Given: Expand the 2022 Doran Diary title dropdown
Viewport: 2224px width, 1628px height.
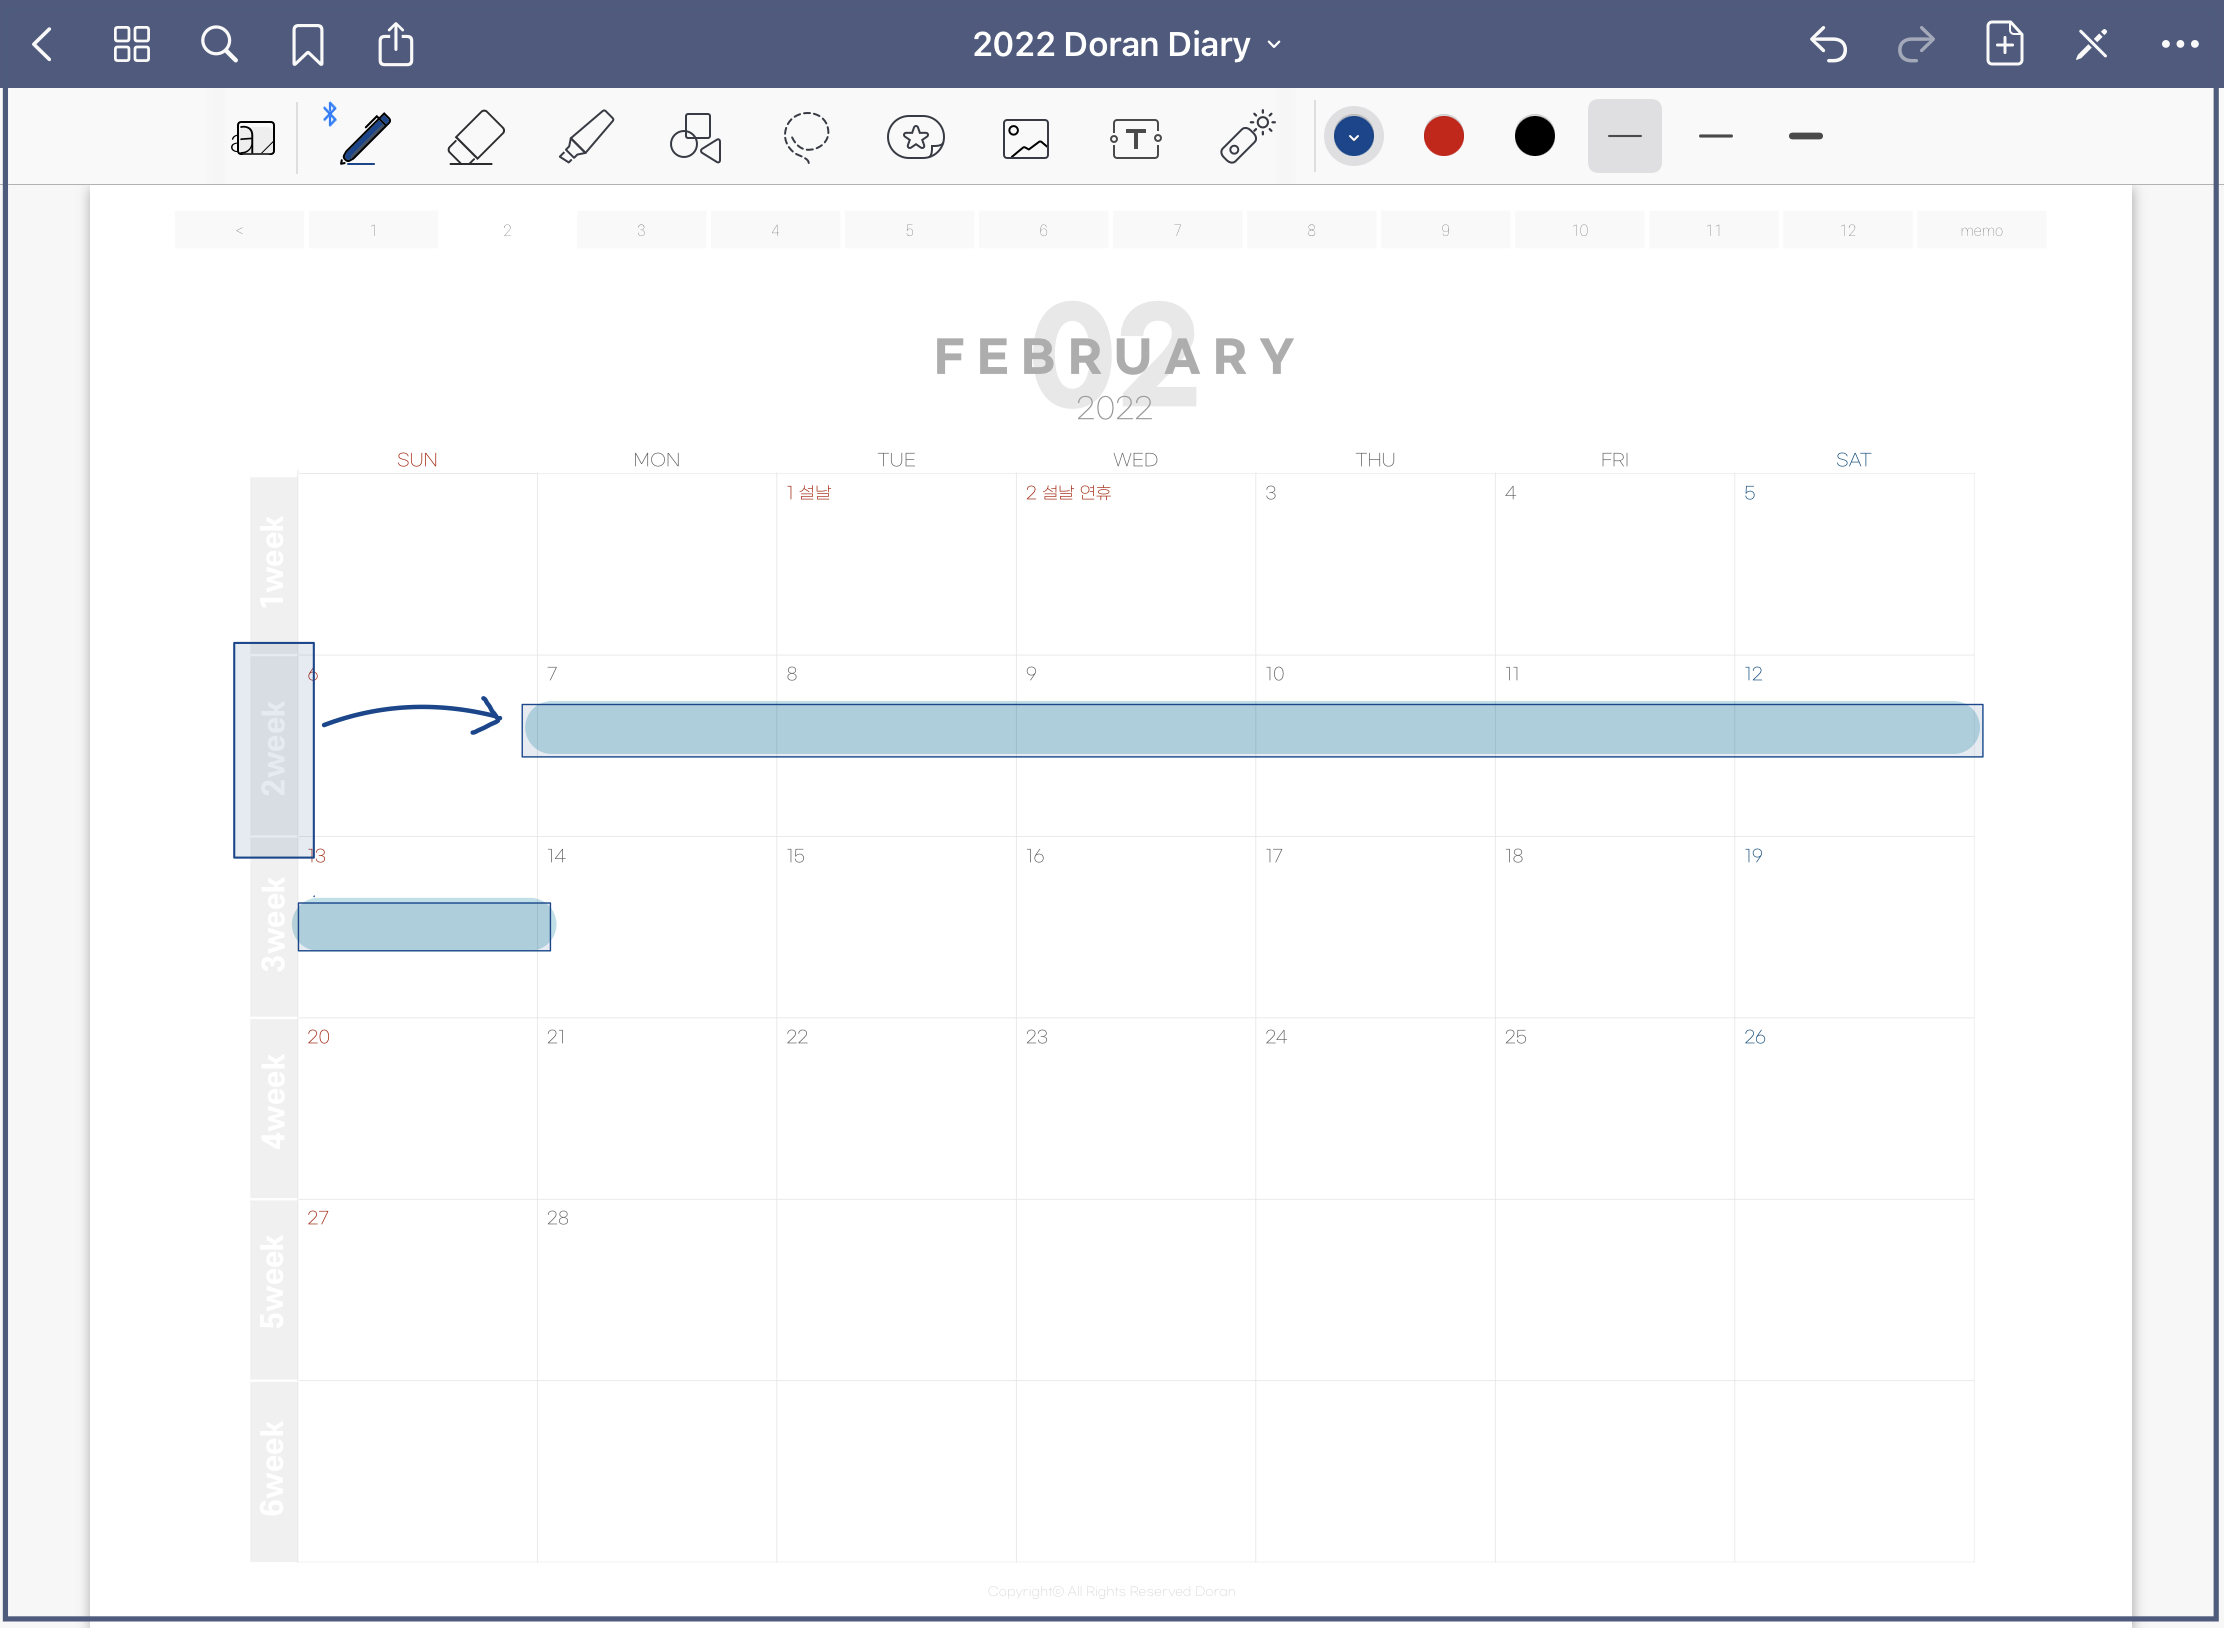Looking at the screenshot, I should (x=1126, y=44).
